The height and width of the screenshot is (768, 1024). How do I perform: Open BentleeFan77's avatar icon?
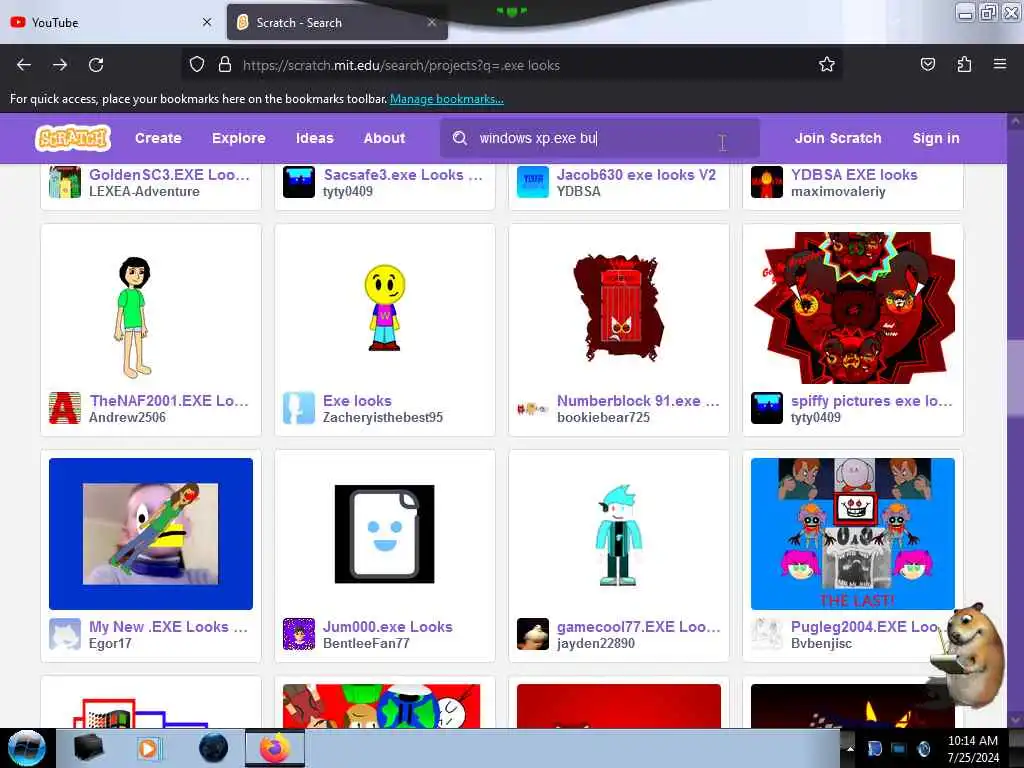point(298,634)
